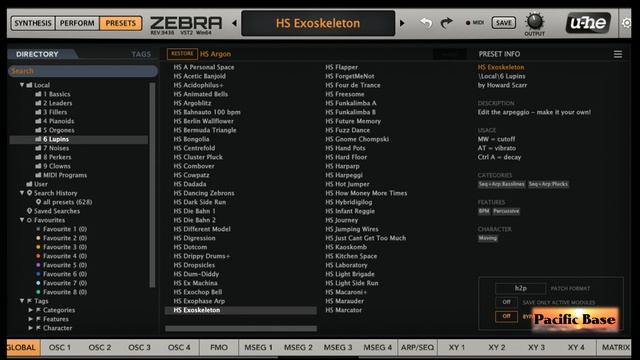The height and width of the screenshot is (360, 640).
Task: Click the User folder icon
Action: tap(29, 184)
